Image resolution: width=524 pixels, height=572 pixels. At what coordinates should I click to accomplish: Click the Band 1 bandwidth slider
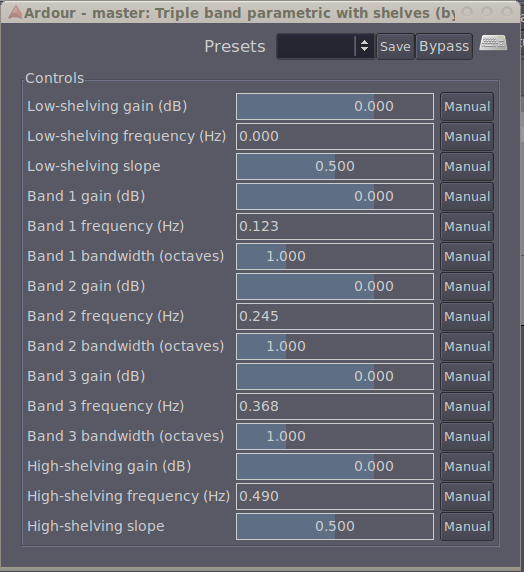(x=335, y=256)
